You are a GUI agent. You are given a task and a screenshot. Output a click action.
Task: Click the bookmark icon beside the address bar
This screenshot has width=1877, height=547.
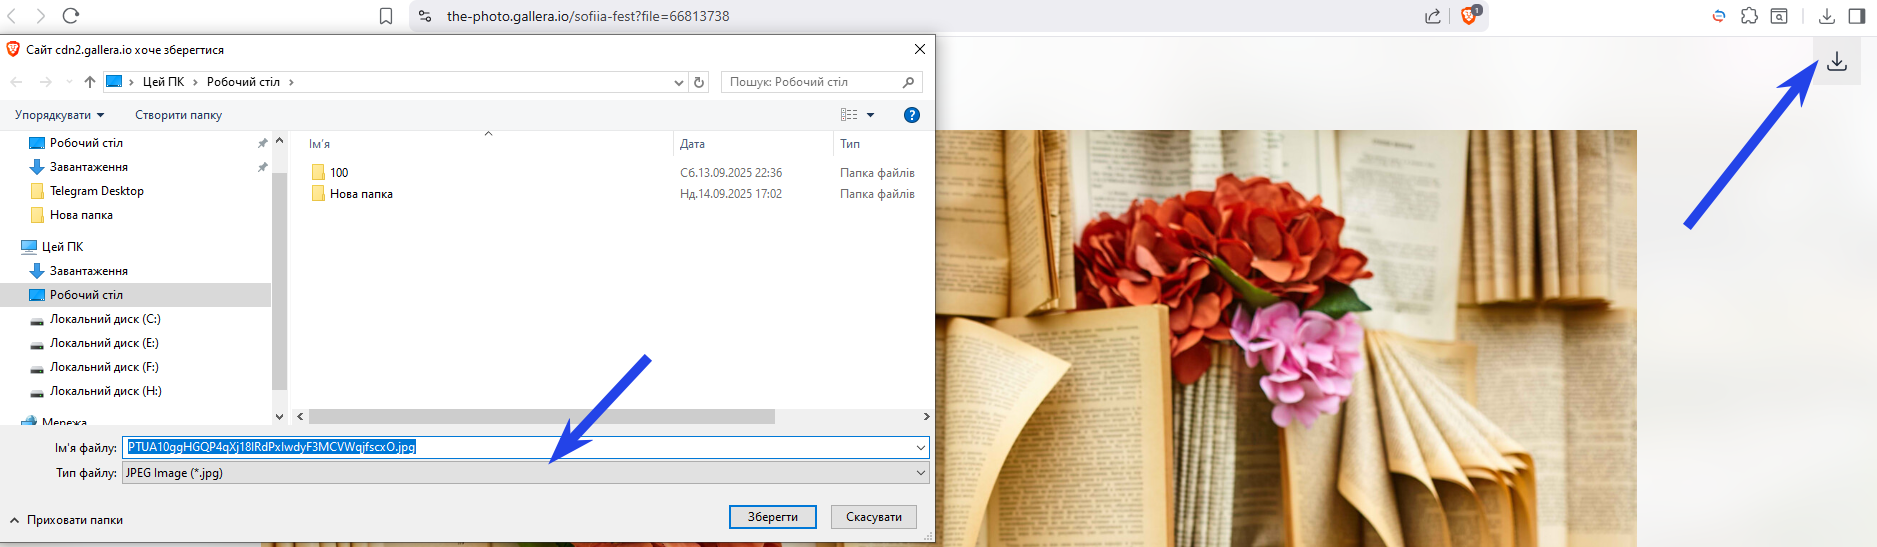(386, 16)
